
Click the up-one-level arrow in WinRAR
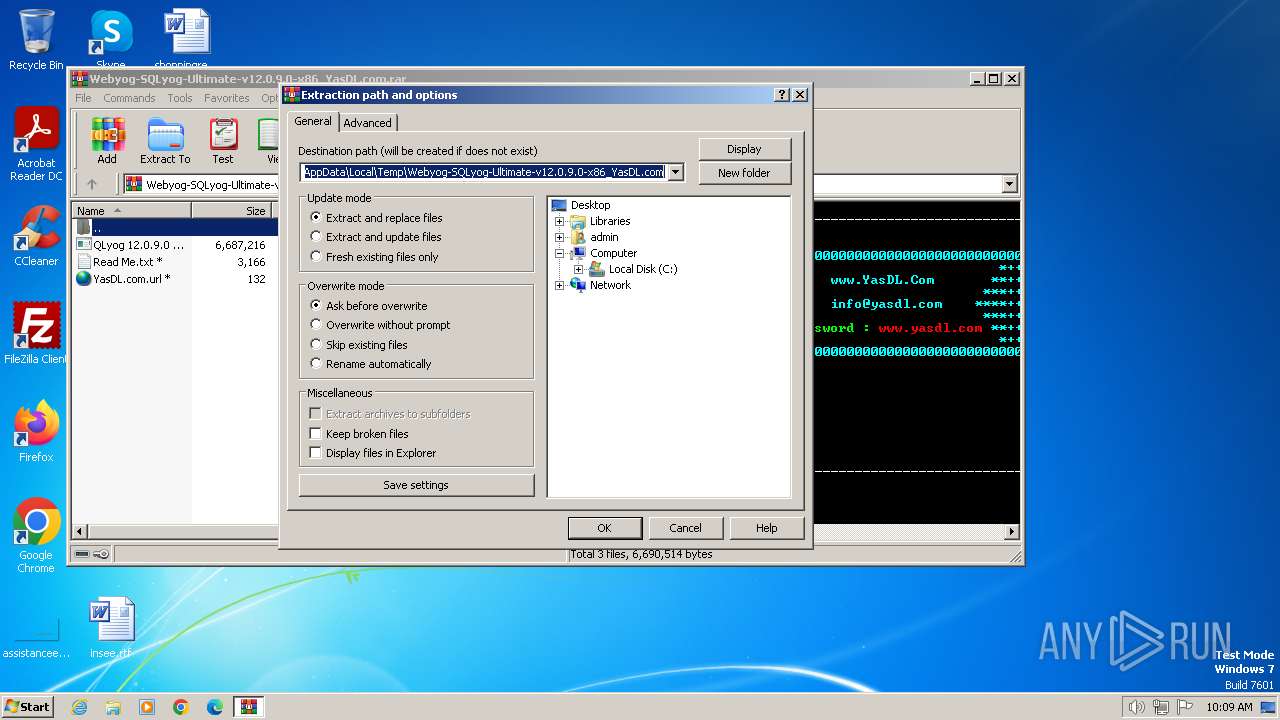click(x=92, y=184)
